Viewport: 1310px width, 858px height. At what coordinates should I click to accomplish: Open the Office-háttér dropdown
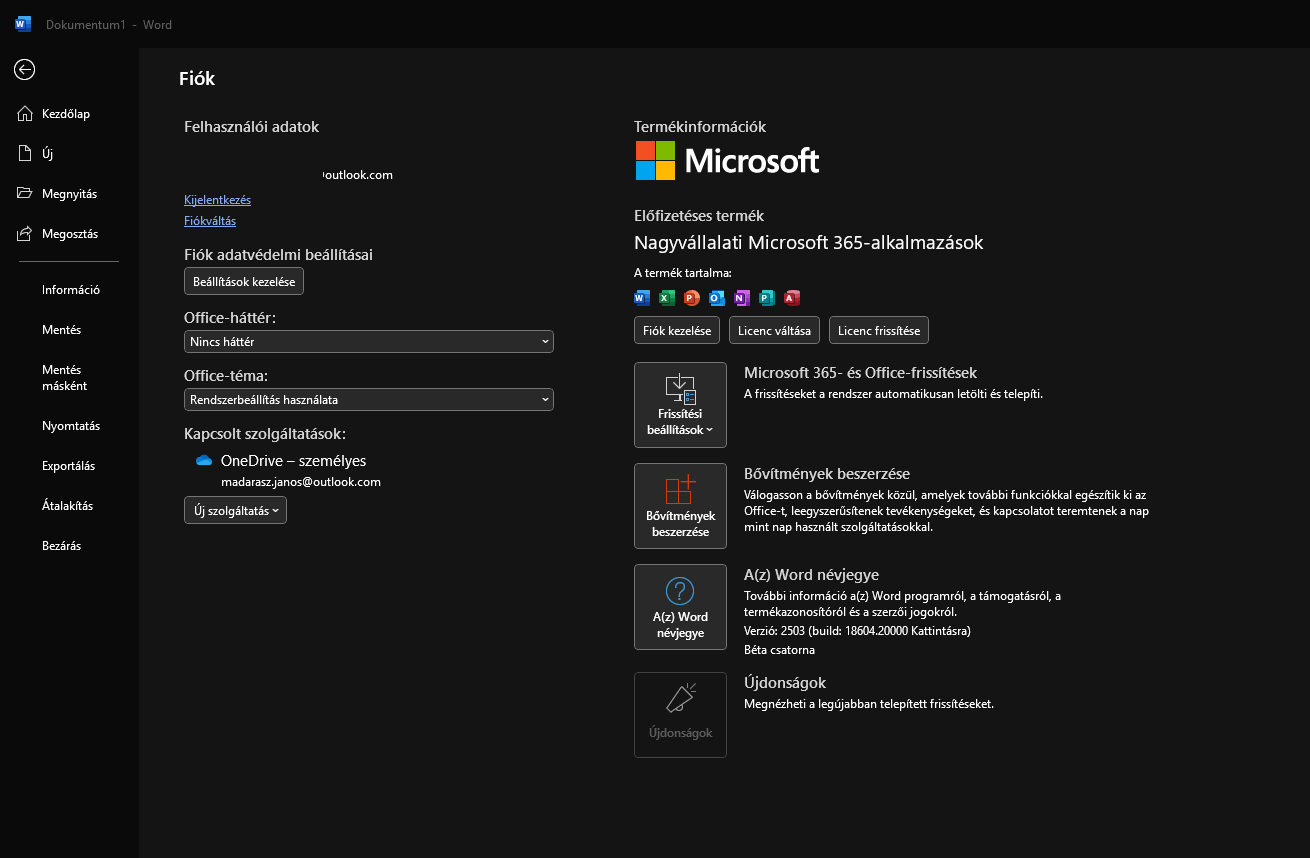[x=369, y=342]
